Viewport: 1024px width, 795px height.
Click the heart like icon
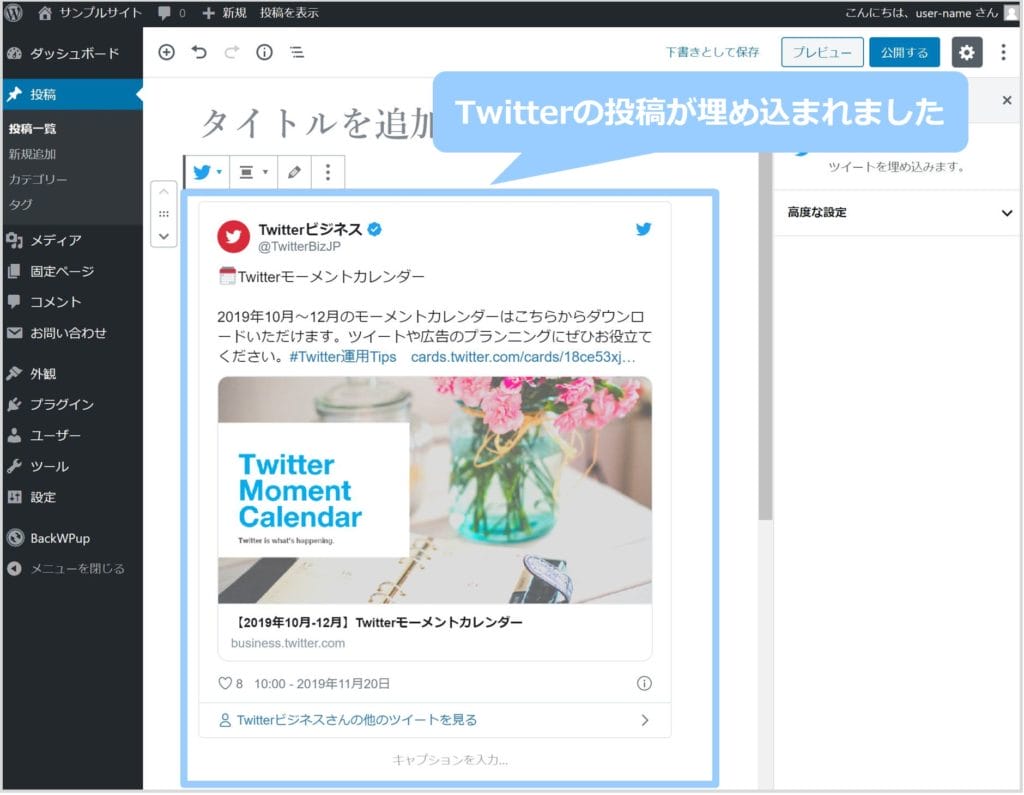click(225, 683)
